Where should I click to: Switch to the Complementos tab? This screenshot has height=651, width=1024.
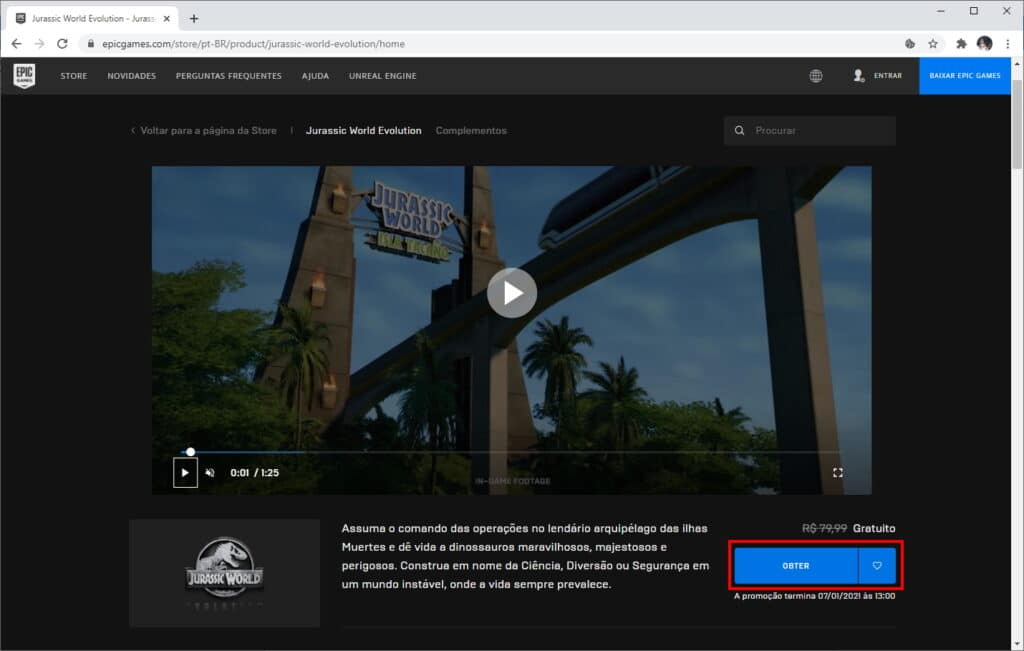tap(471, 131)
